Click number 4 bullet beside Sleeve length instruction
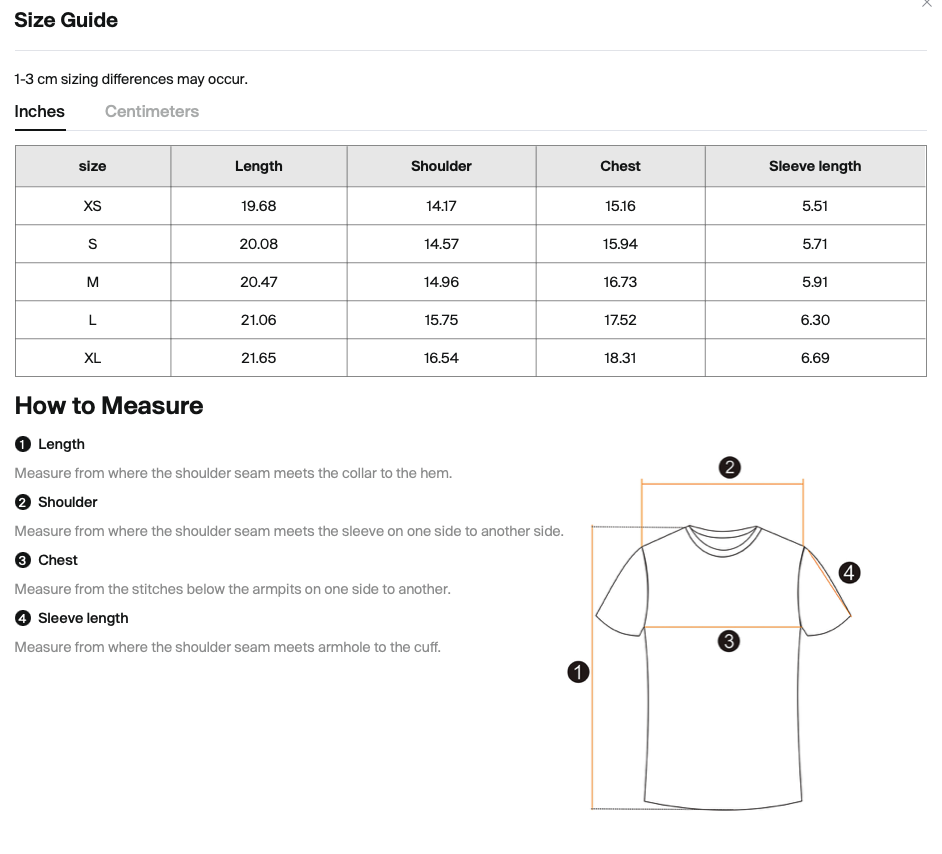Viewport: 942px width, 854px height. pos(23,618)
